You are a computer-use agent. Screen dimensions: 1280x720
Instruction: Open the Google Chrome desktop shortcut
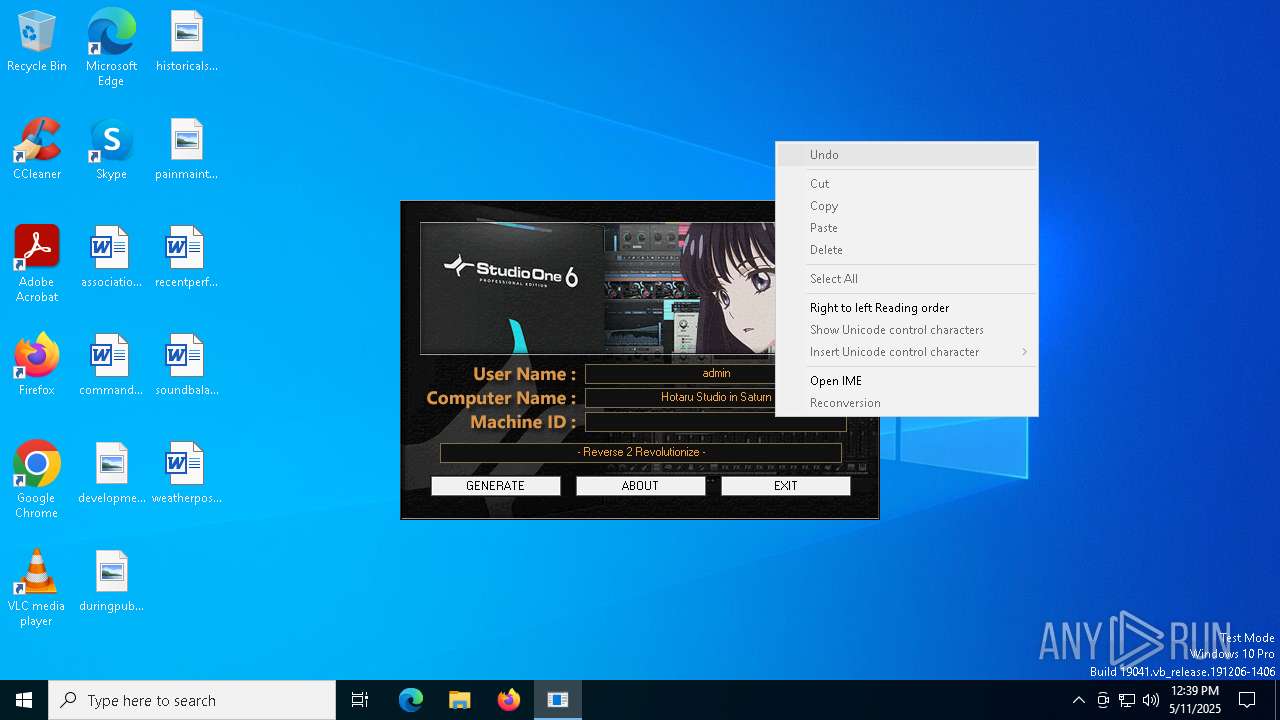coord(37,480)
